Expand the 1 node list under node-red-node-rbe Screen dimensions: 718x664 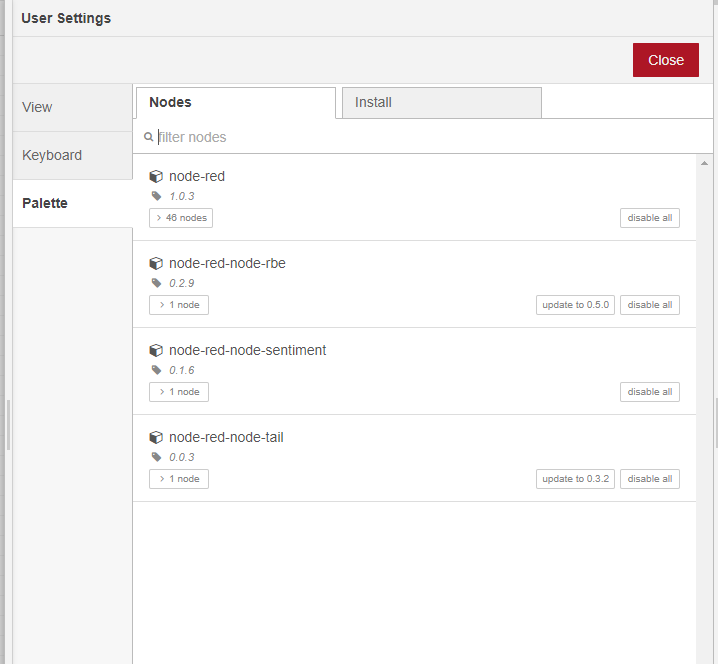coord(179,305)
